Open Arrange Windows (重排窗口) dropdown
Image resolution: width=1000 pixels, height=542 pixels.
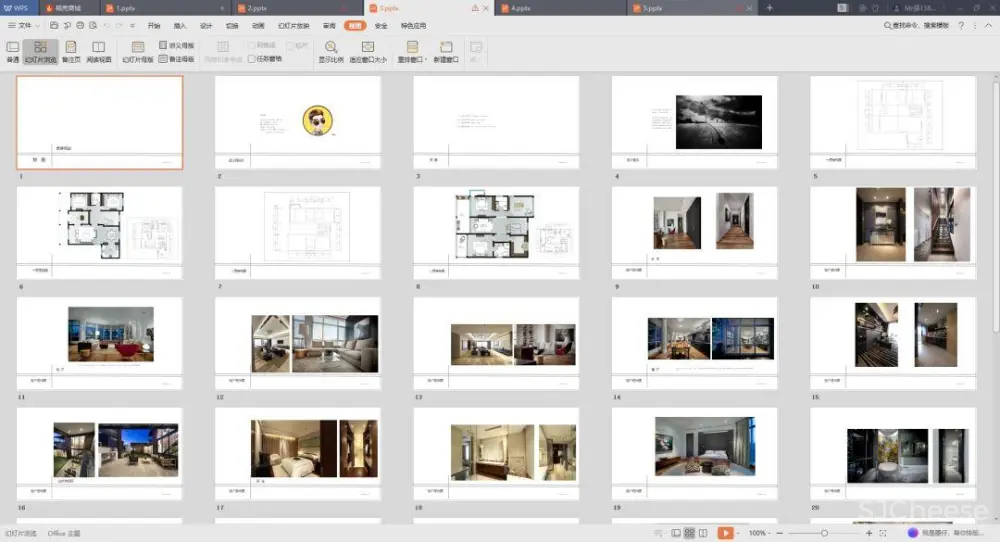point(412,51)
